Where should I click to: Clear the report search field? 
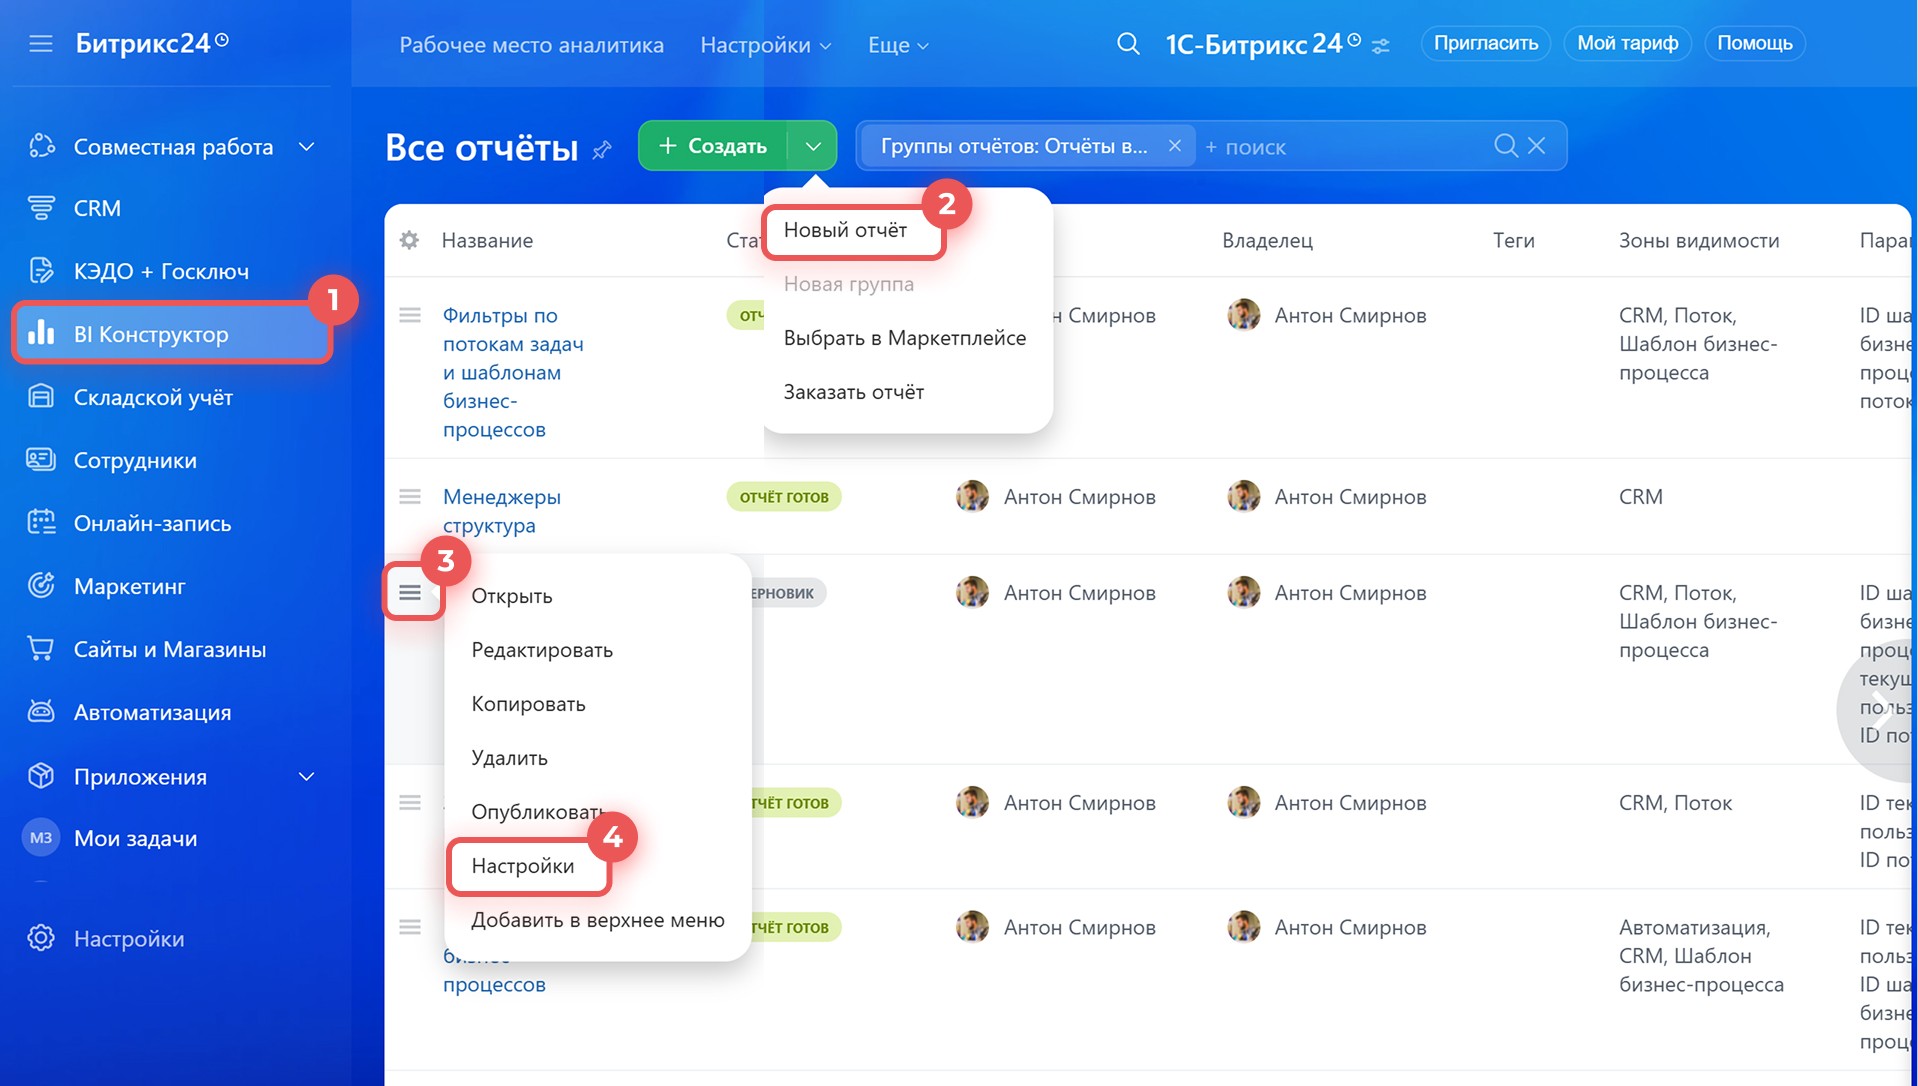(x=1537, y=146)
